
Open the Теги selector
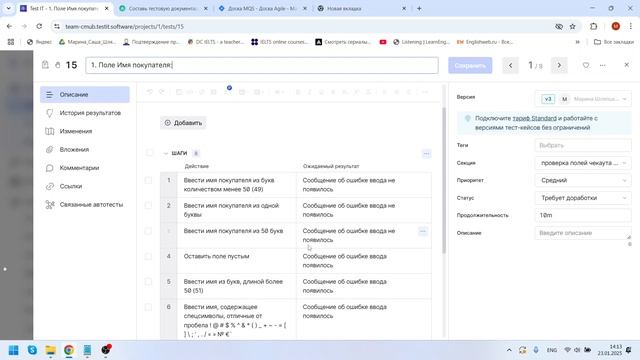point(583,145)
